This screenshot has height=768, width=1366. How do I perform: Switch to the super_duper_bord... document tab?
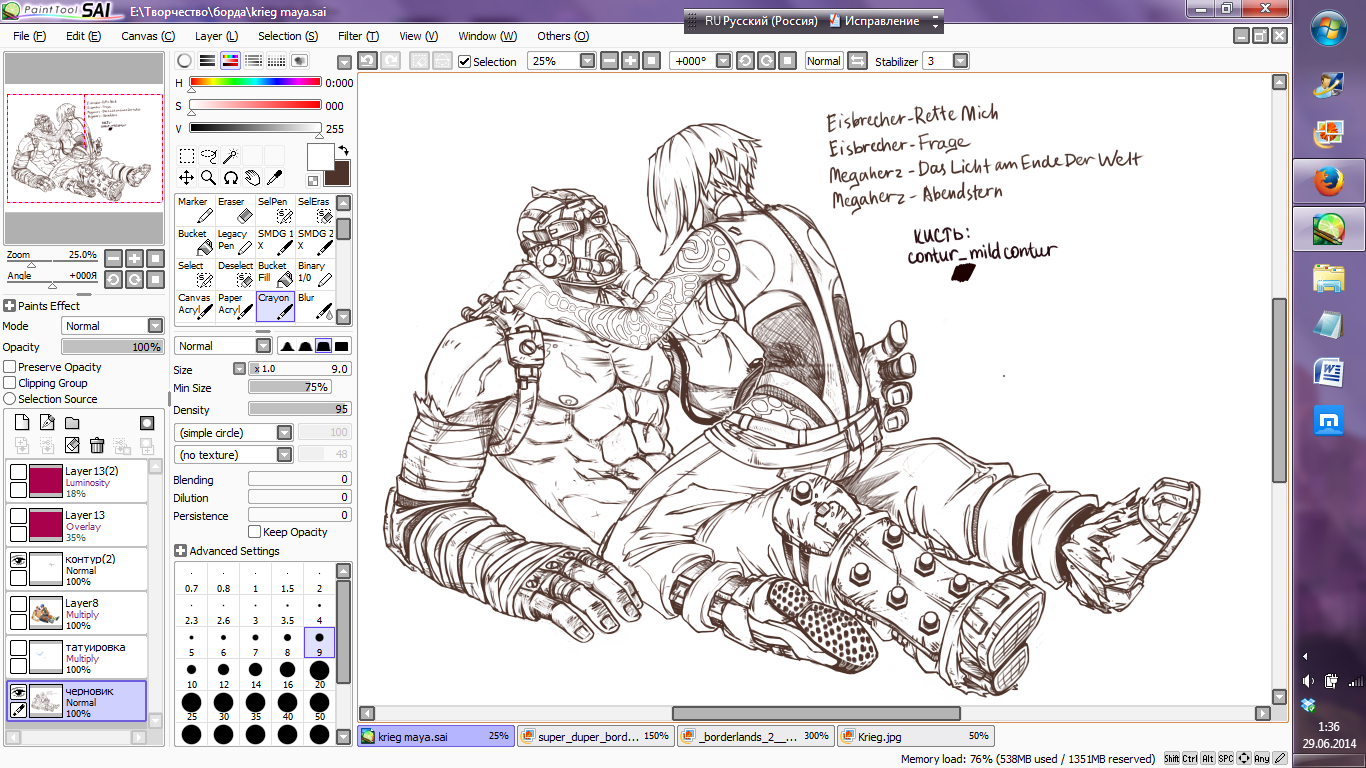coord(596,736)
